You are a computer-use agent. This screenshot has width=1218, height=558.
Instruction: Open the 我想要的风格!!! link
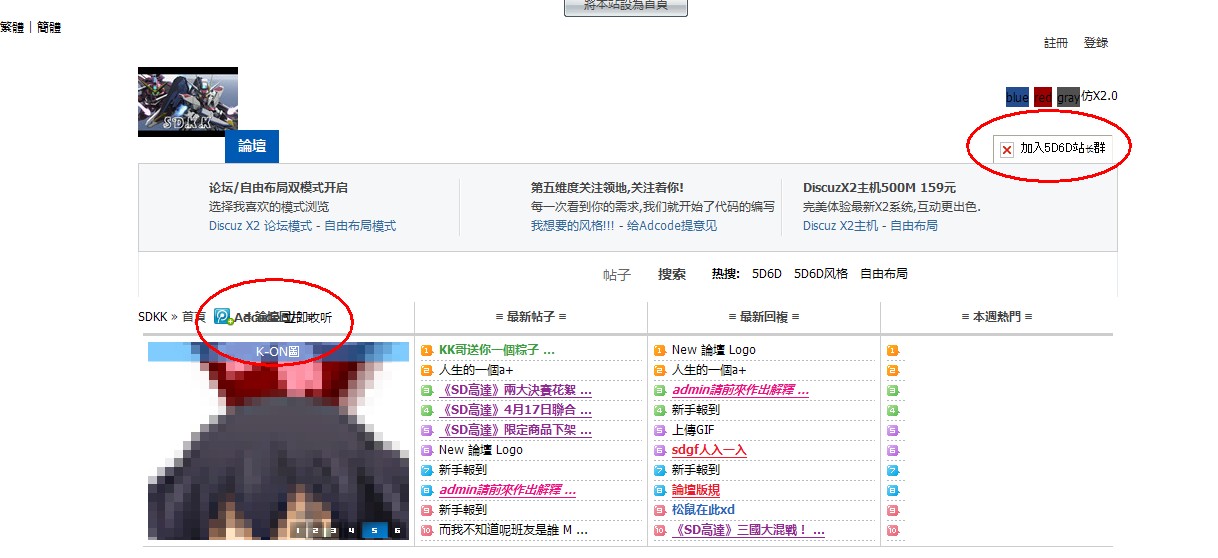pyautogui.click(x=573, y=226)
